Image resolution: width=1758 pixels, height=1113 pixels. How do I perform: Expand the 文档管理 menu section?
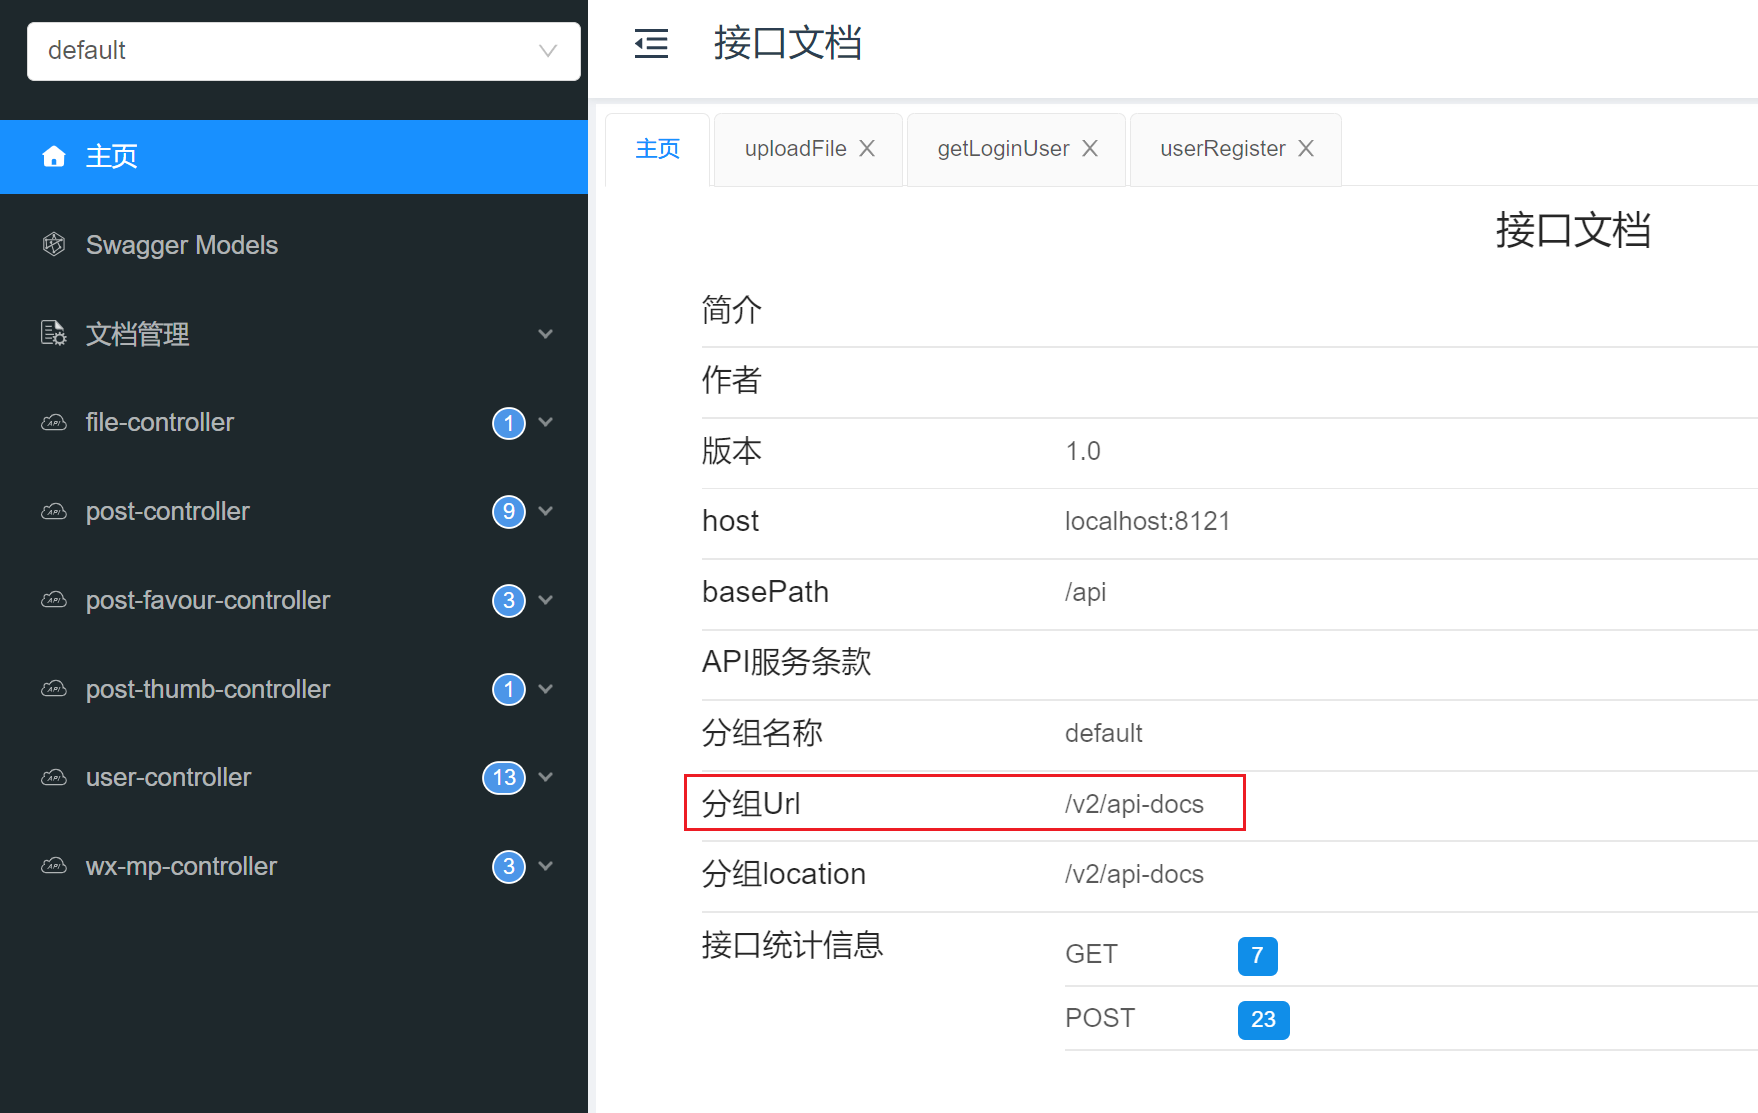[546, 334]
